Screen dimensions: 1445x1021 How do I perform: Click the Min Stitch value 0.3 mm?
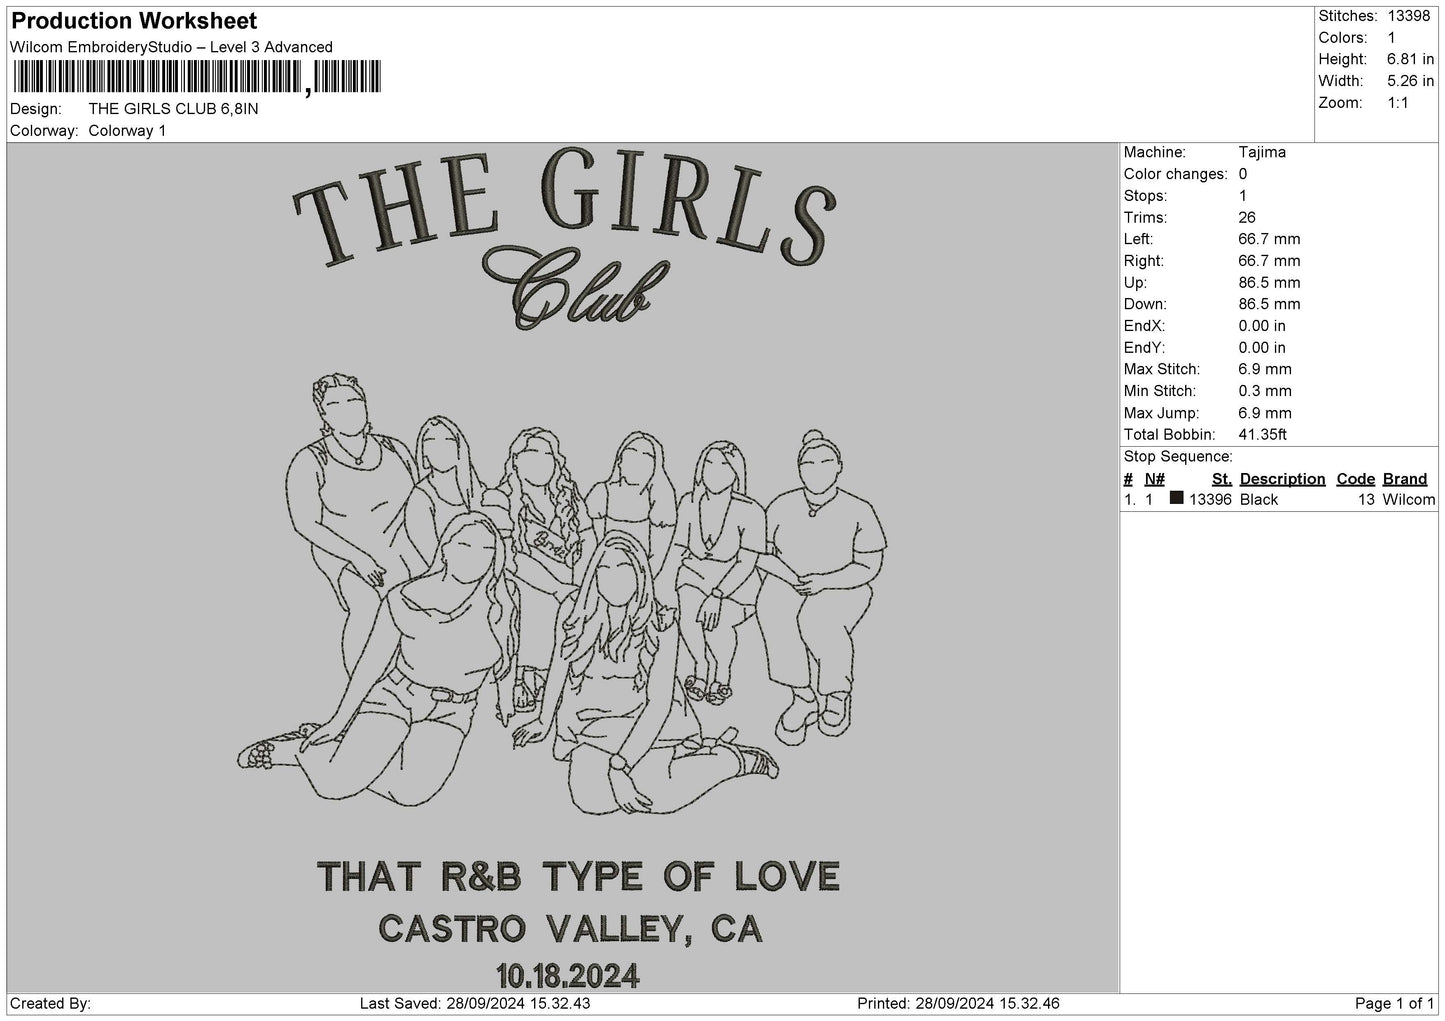(1265, 391)
